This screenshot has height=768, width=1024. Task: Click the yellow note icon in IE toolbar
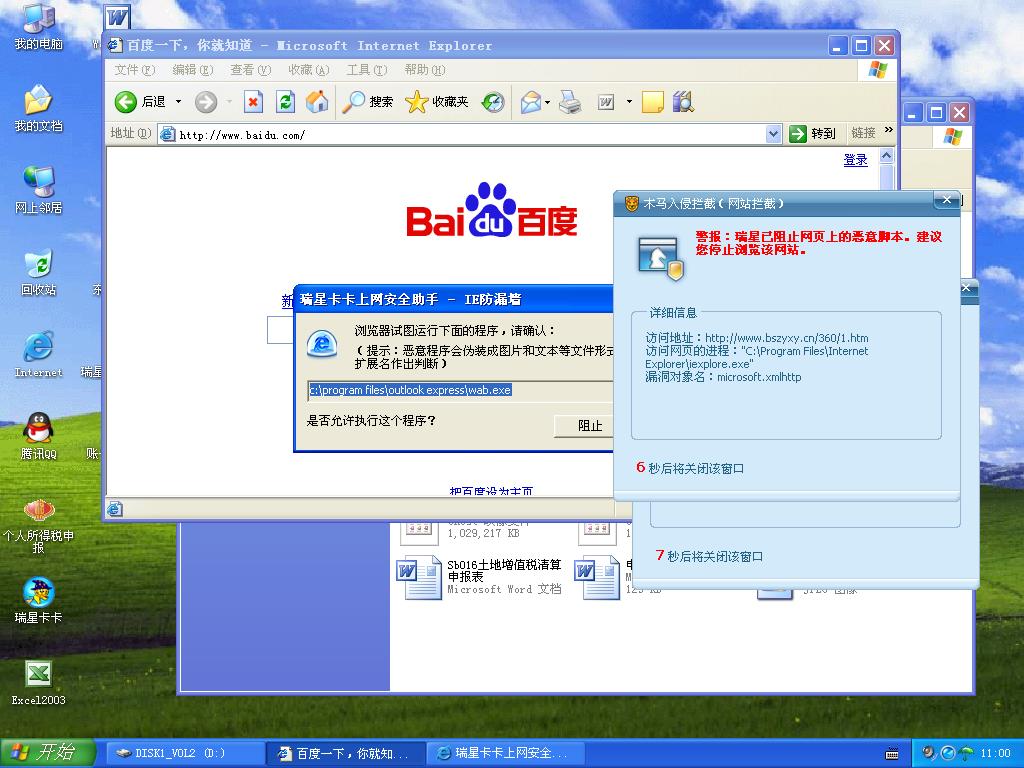[652, 102]
